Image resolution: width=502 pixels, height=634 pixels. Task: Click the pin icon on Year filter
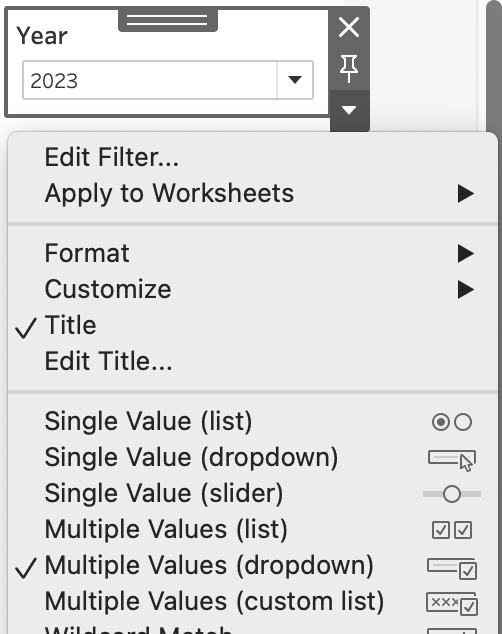(349, 69)
